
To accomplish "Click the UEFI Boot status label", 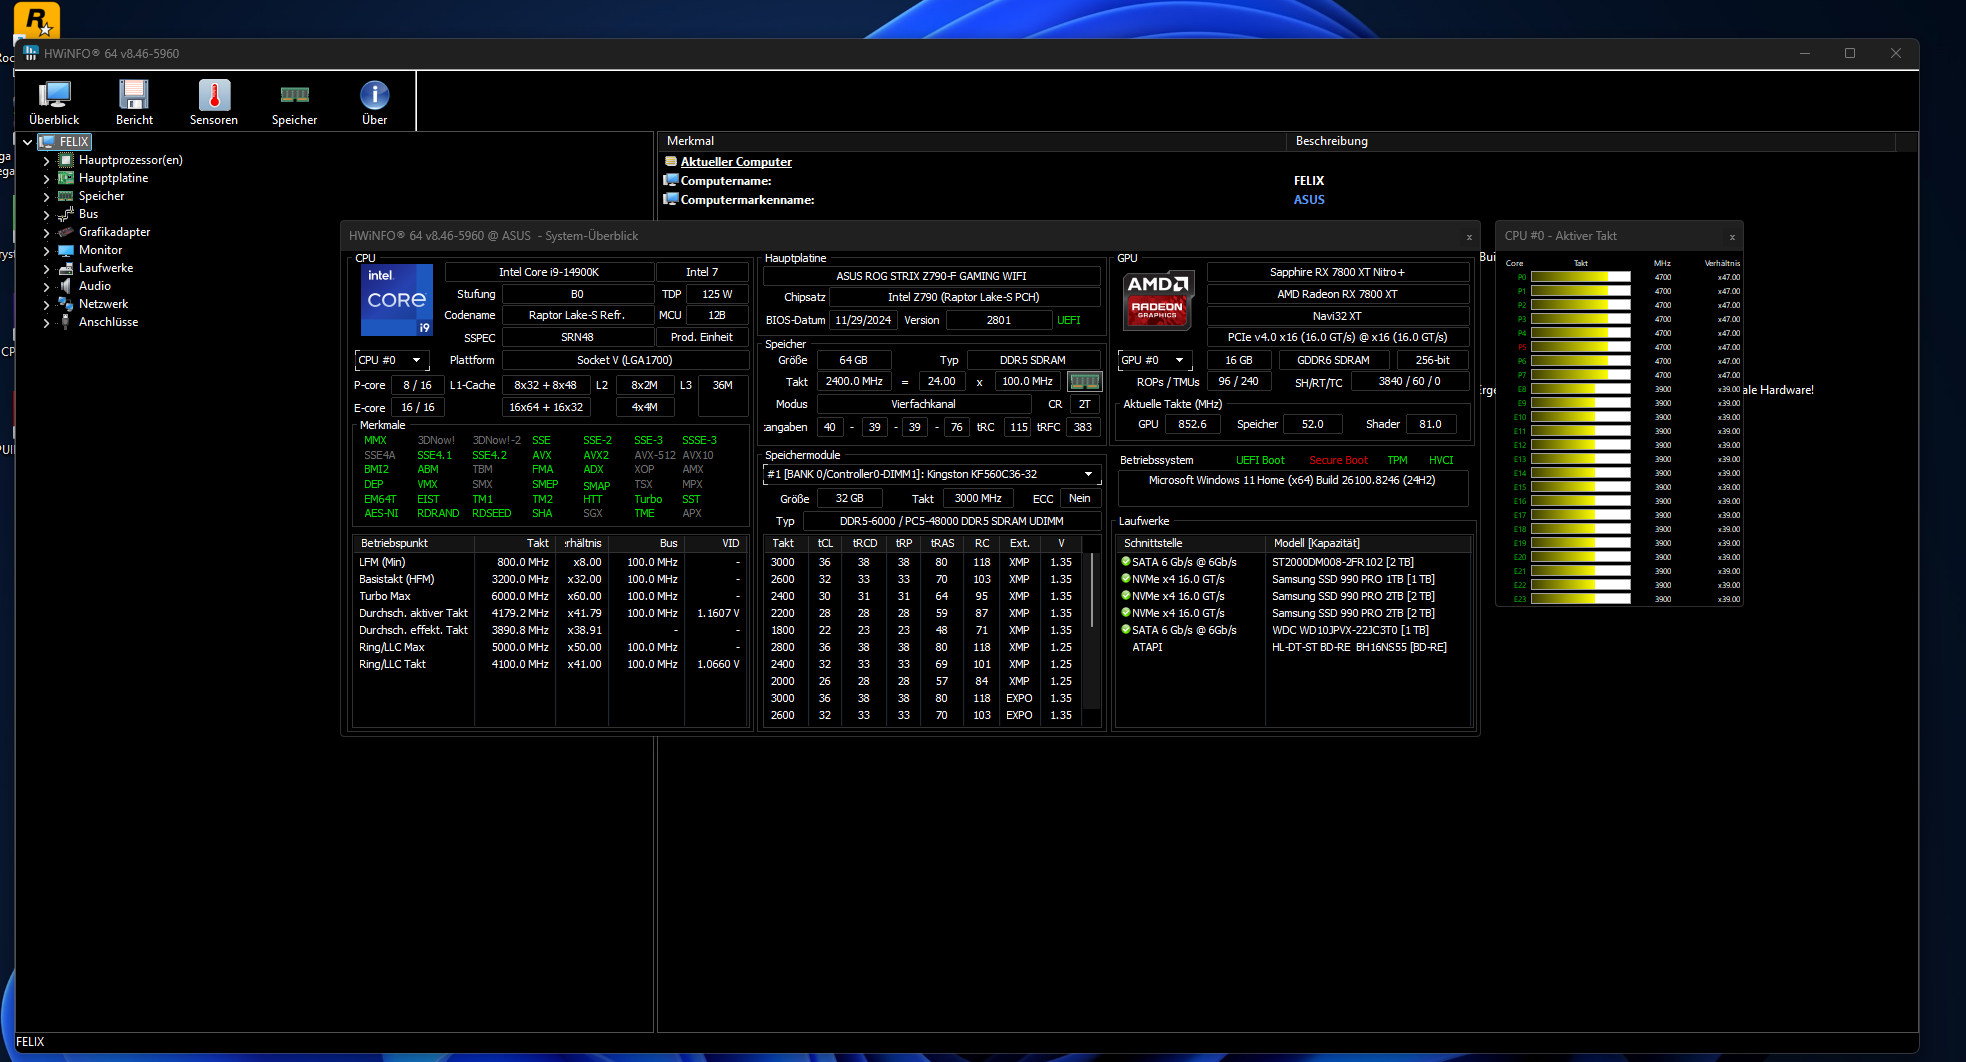I will (1260, 460).
